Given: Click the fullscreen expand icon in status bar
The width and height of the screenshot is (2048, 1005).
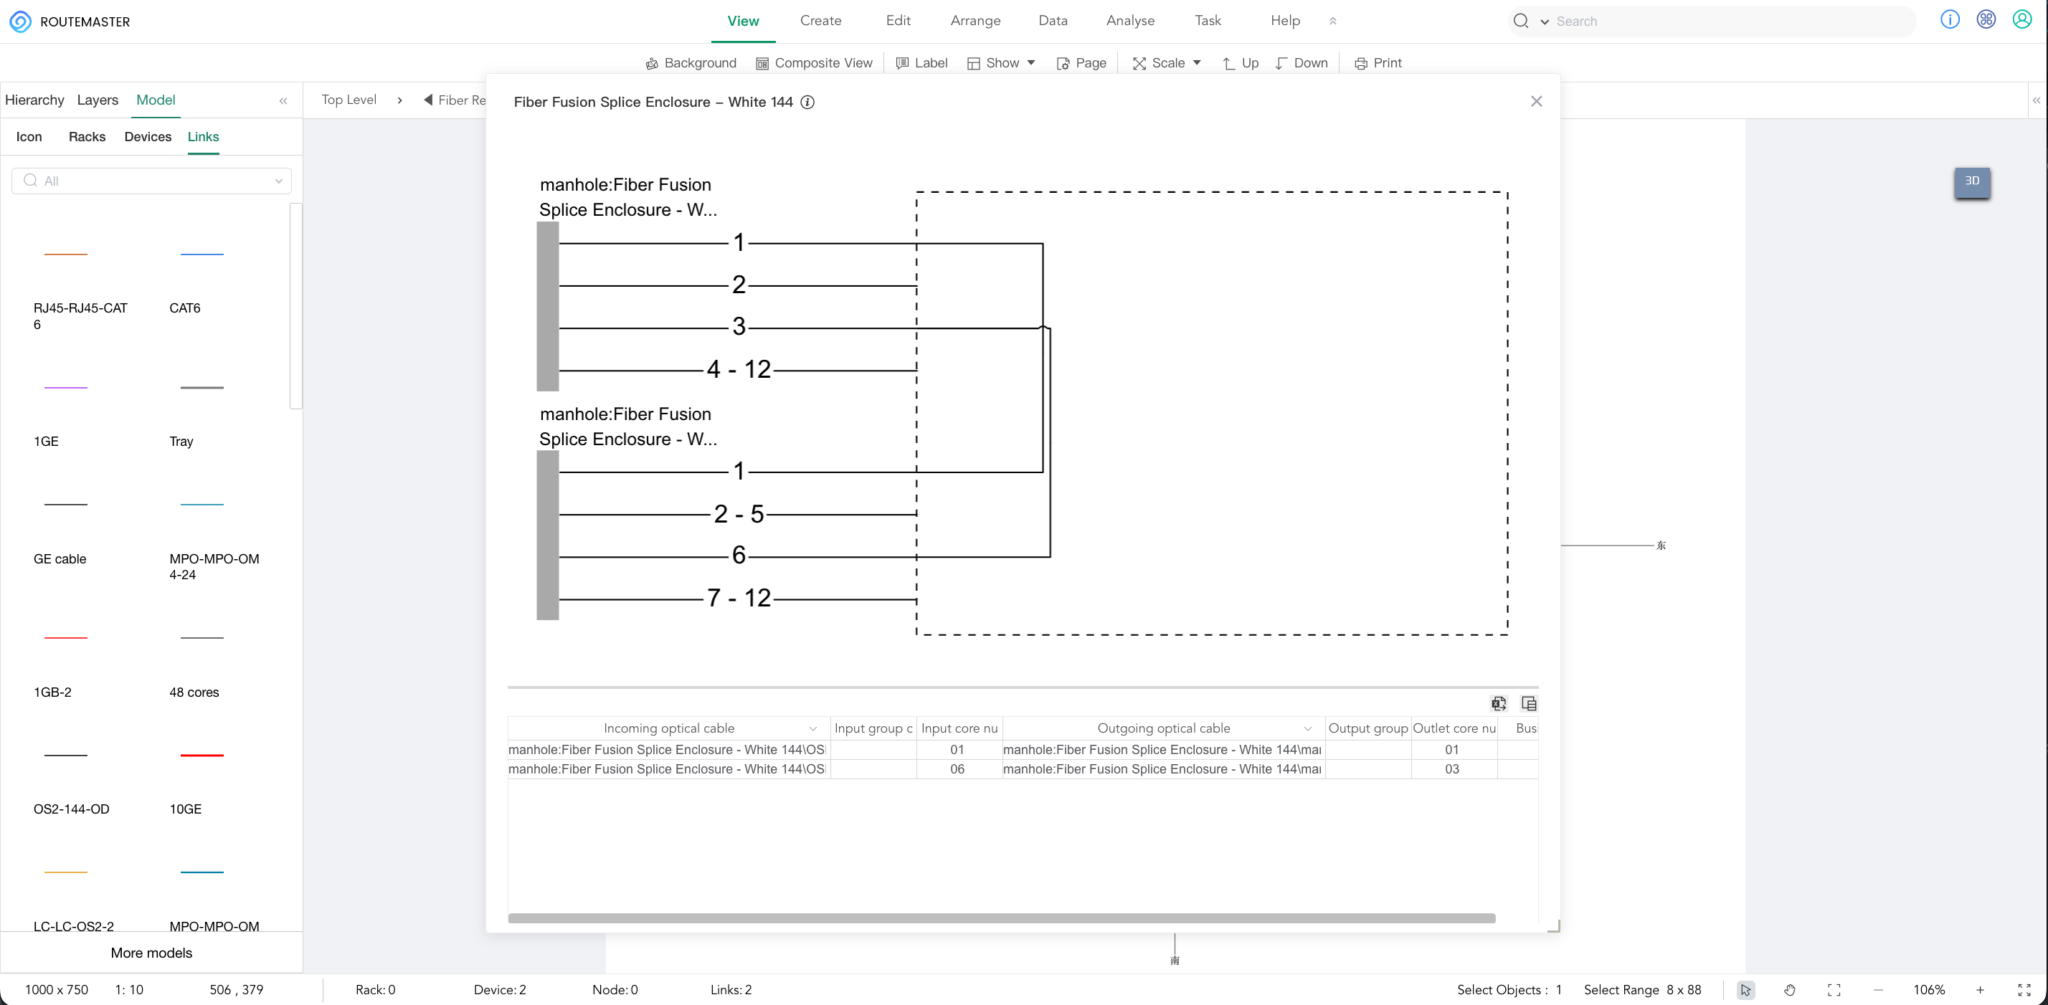Looking at the screenshot, I should (2023, 989).
